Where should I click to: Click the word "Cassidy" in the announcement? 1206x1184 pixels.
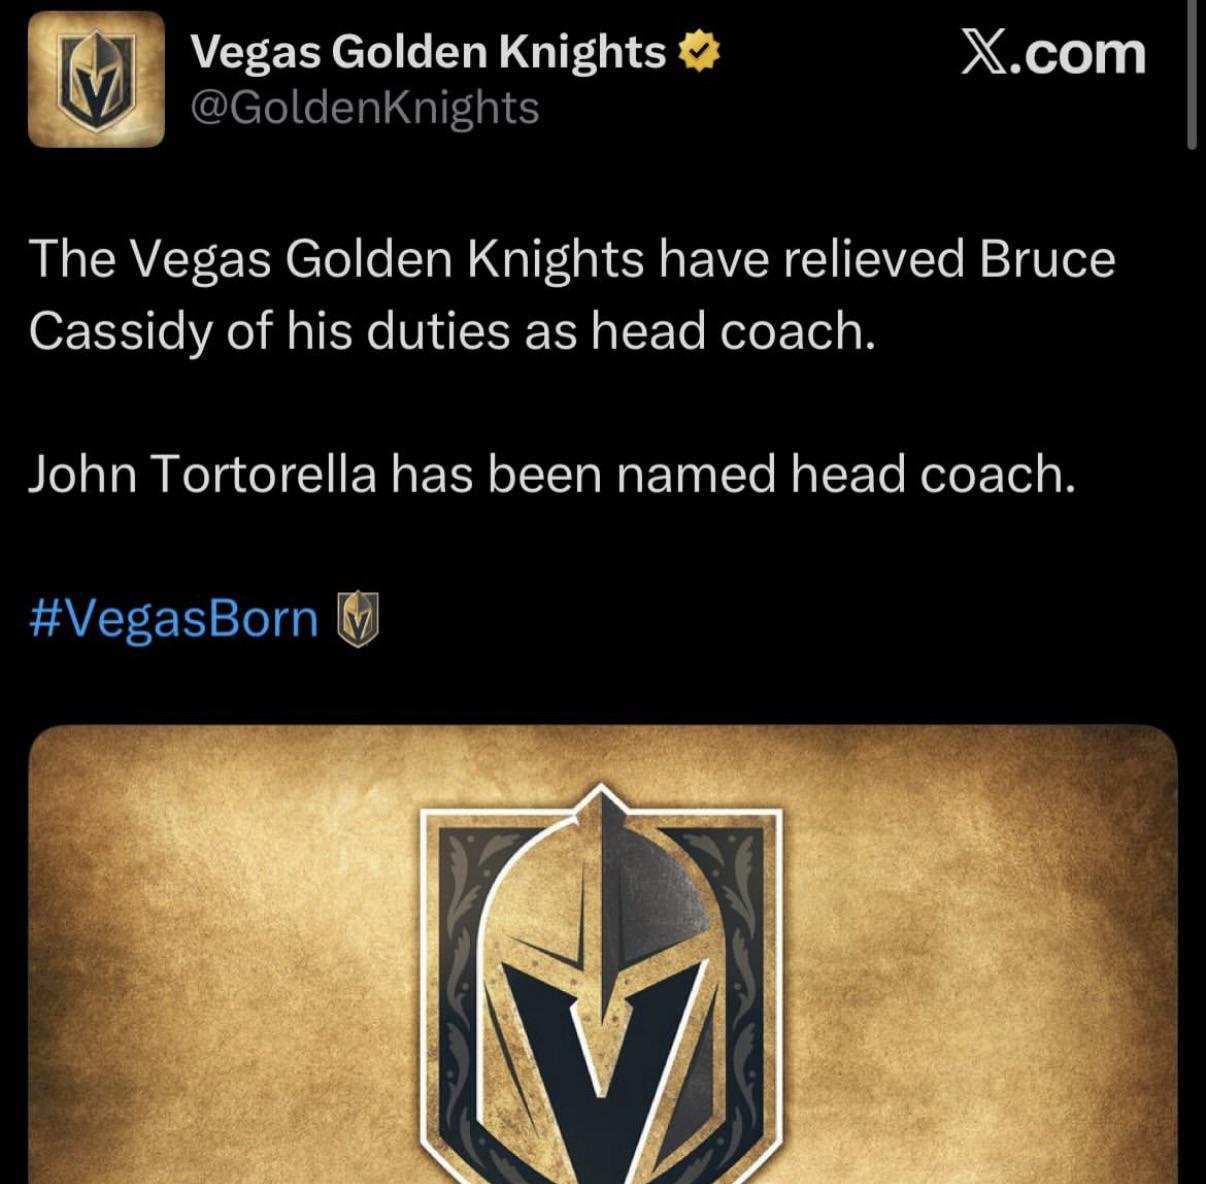120,332
